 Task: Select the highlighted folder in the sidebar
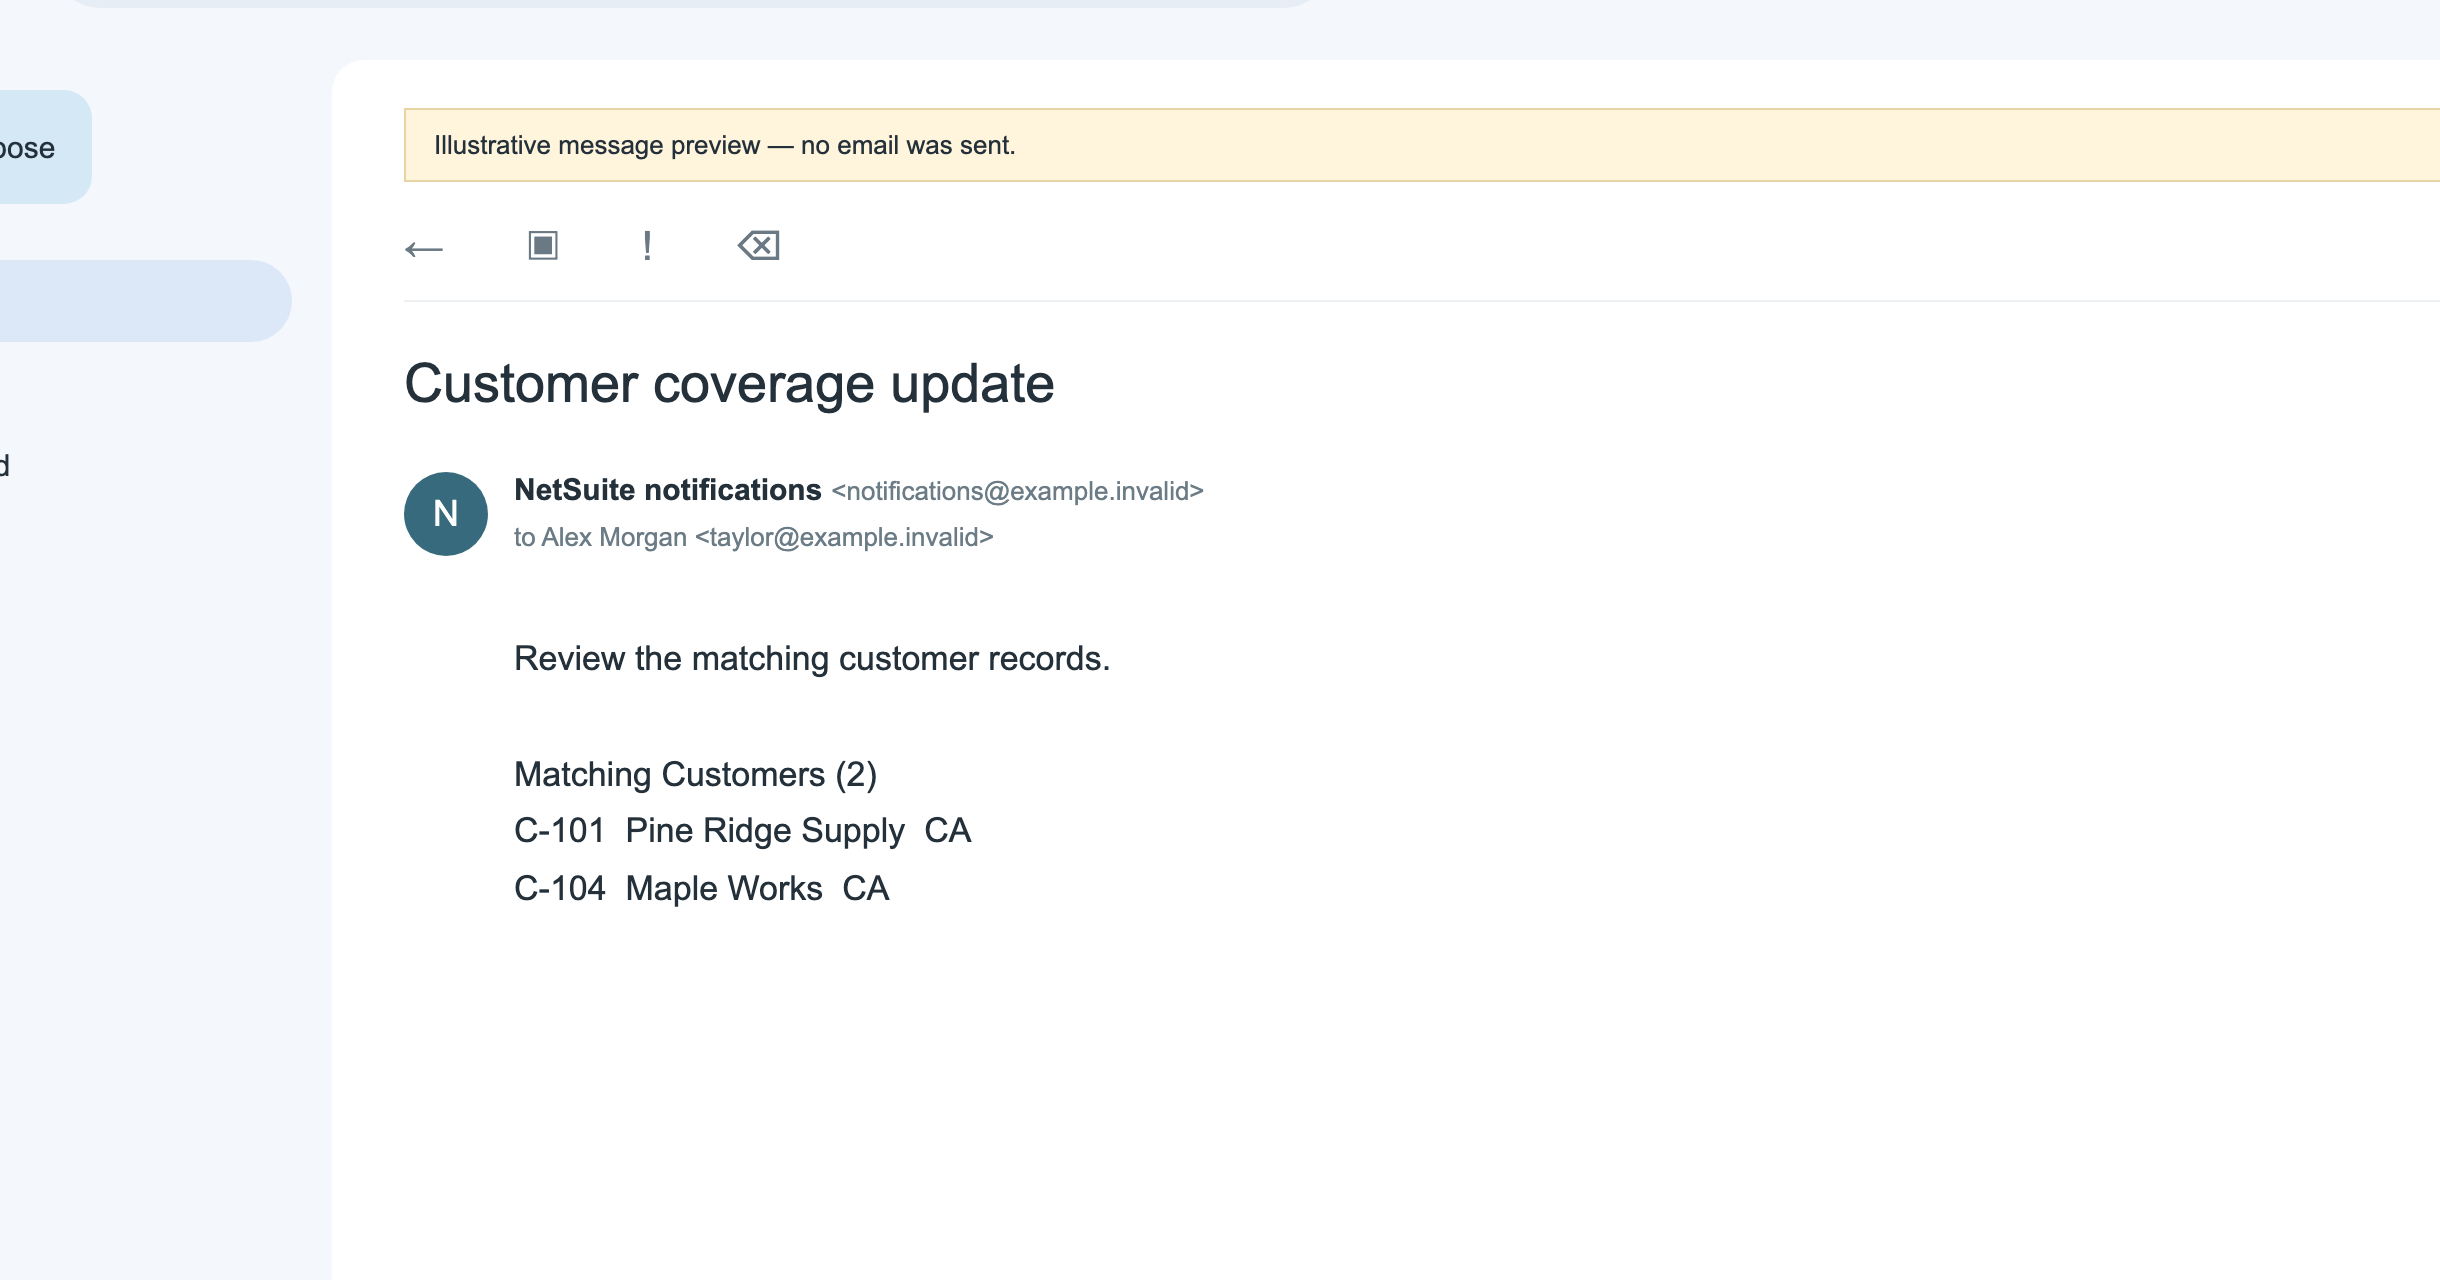point(145,301)
